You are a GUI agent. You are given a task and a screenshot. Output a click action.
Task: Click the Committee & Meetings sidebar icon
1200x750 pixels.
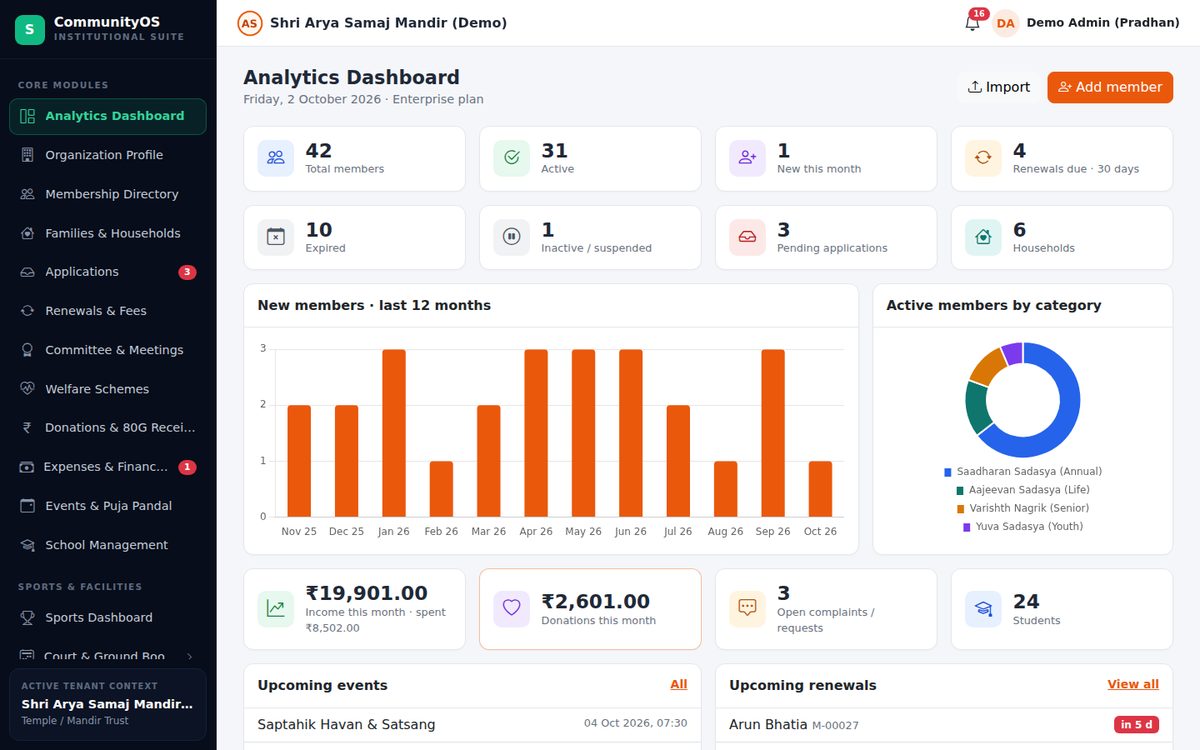(27, 350)
